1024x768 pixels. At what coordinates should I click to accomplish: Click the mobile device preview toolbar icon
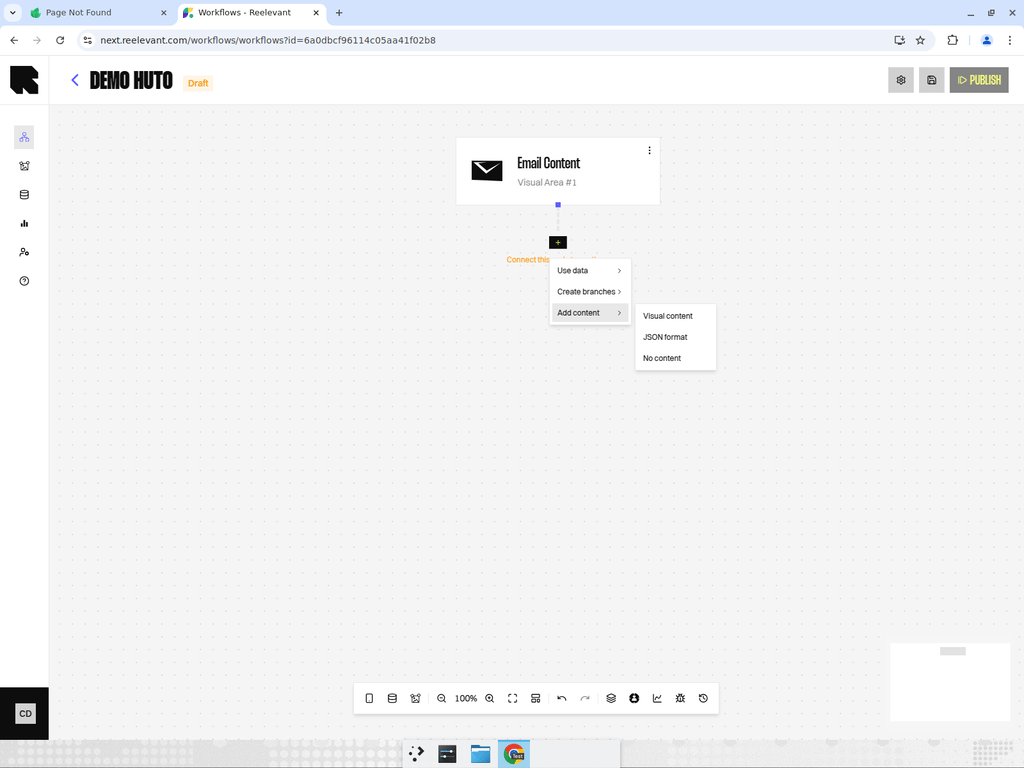coord(369,698)
